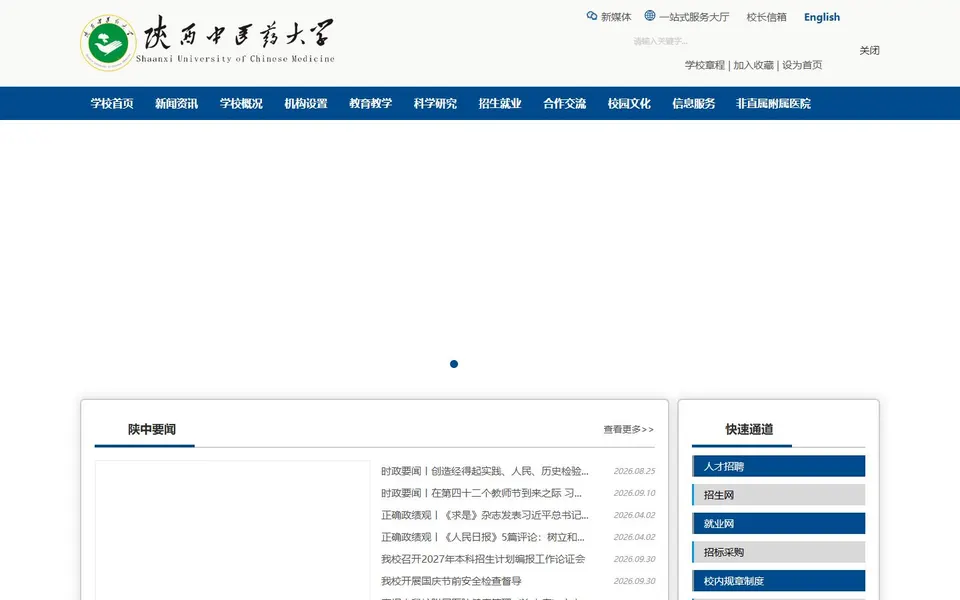Open the 合作交流 menu item
Screen dimensions: 960x600
[x=564, y=103]
